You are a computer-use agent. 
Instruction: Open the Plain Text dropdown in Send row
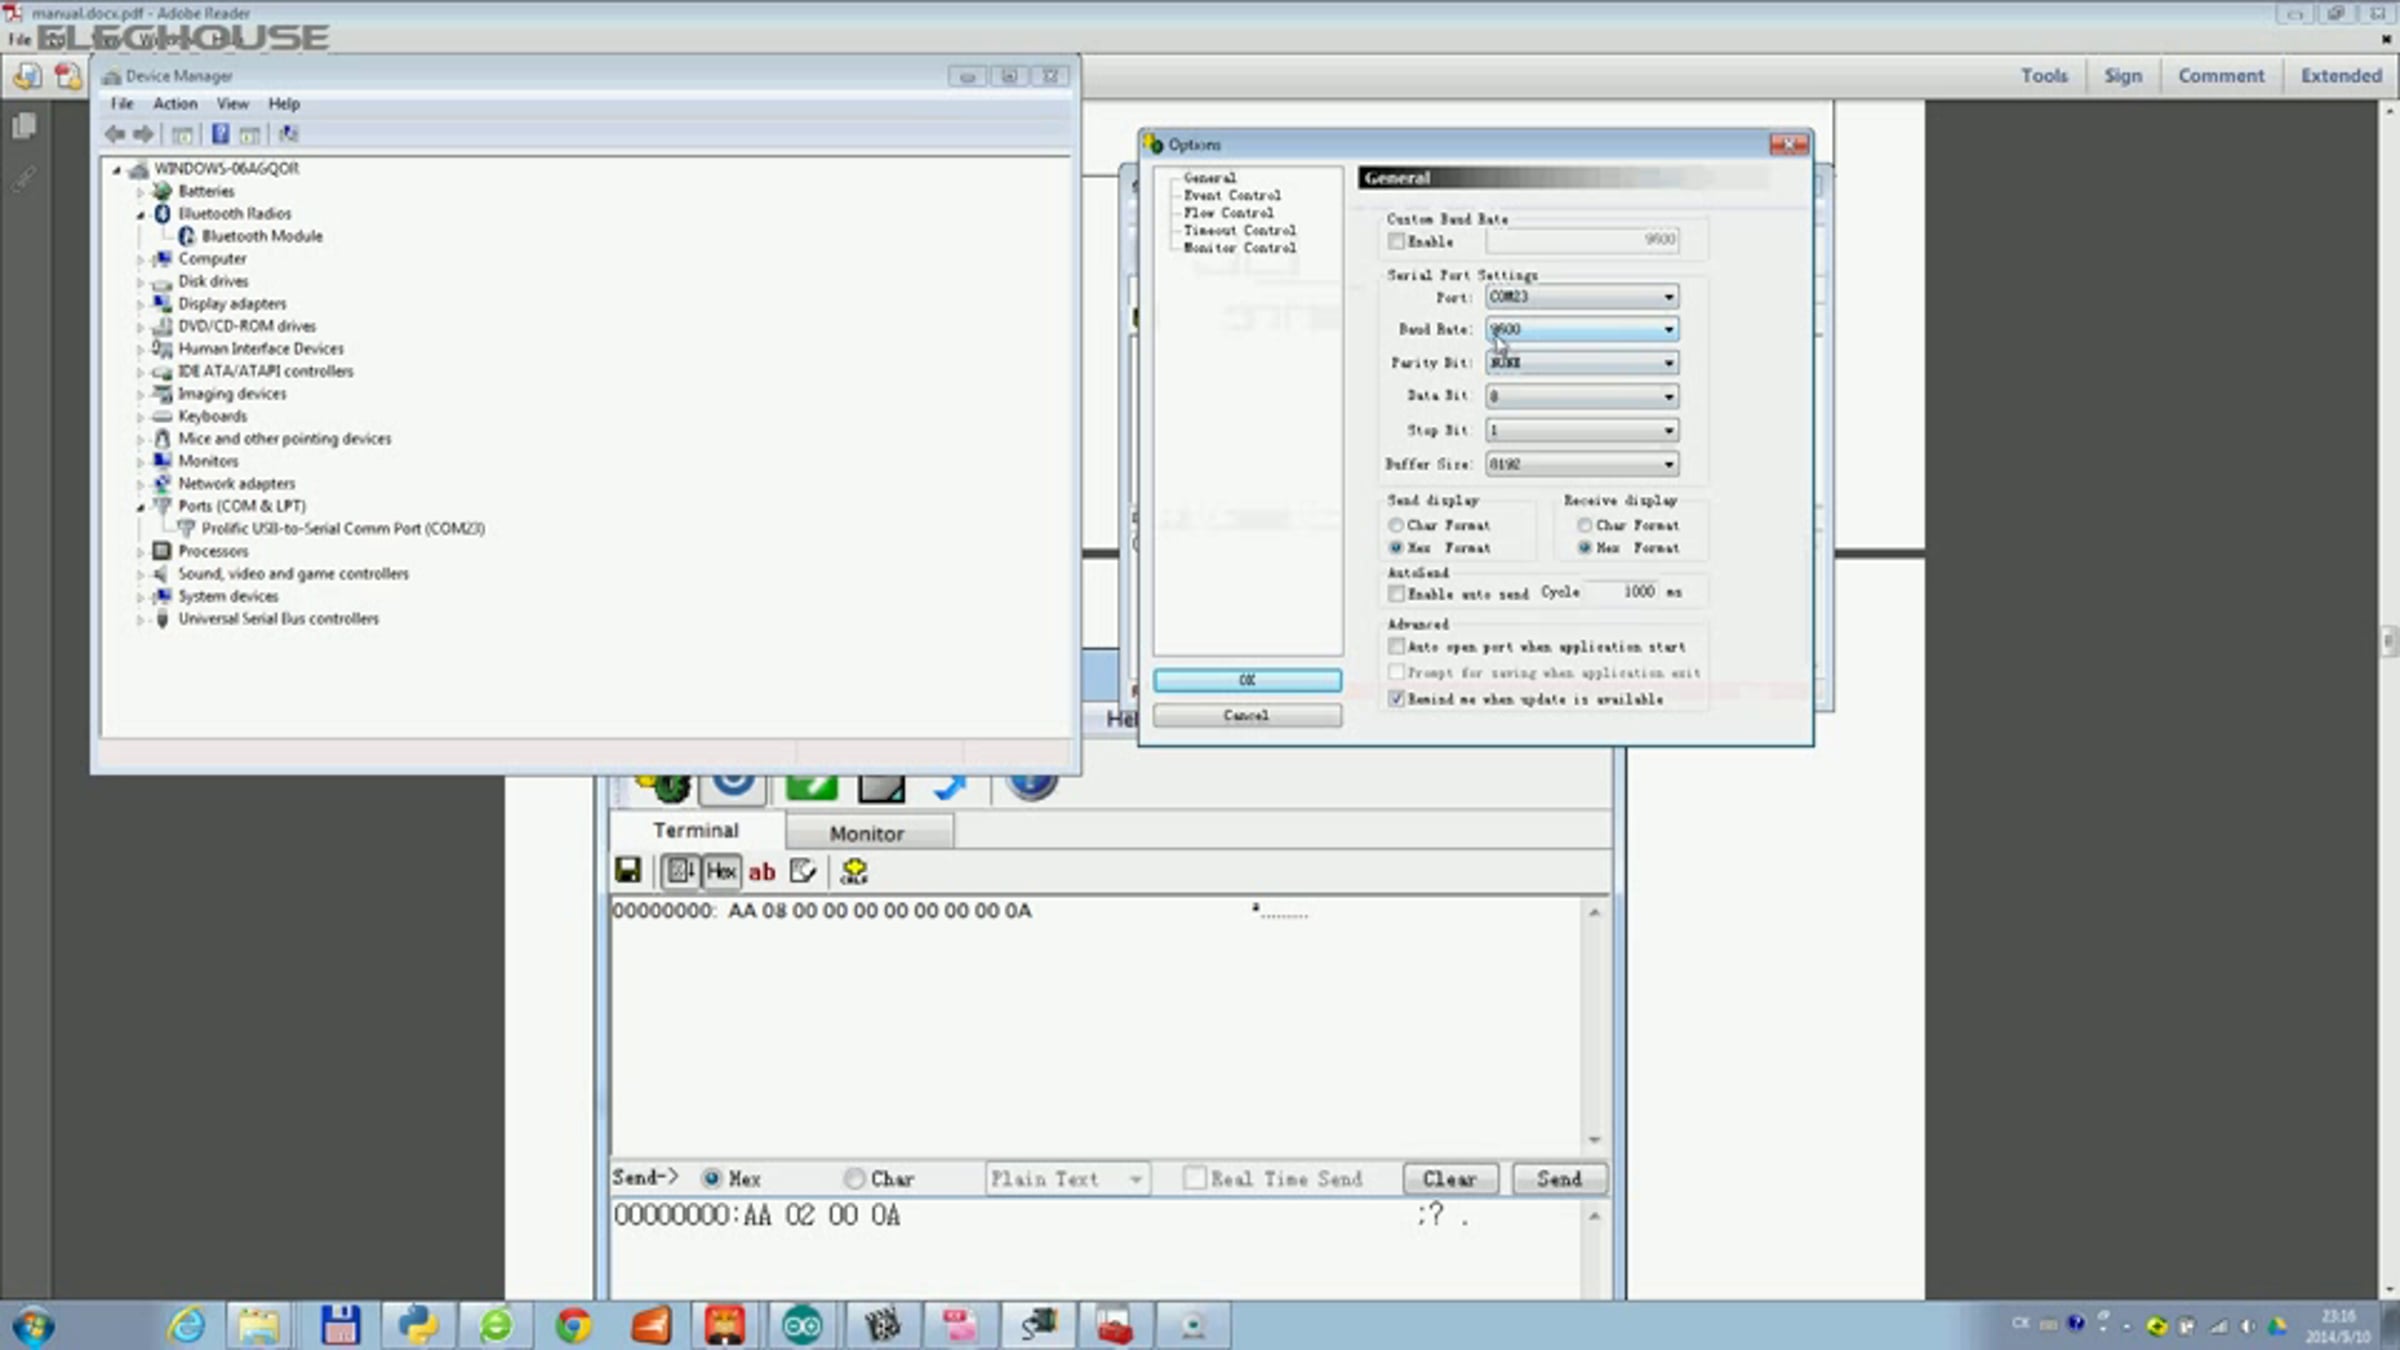1067,1179
